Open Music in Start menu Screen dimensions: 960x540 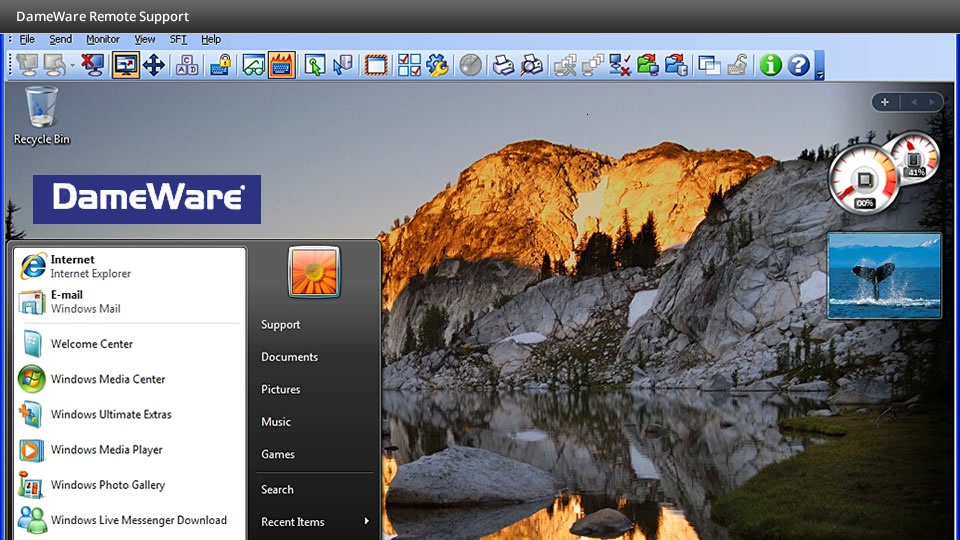(276, 422)
